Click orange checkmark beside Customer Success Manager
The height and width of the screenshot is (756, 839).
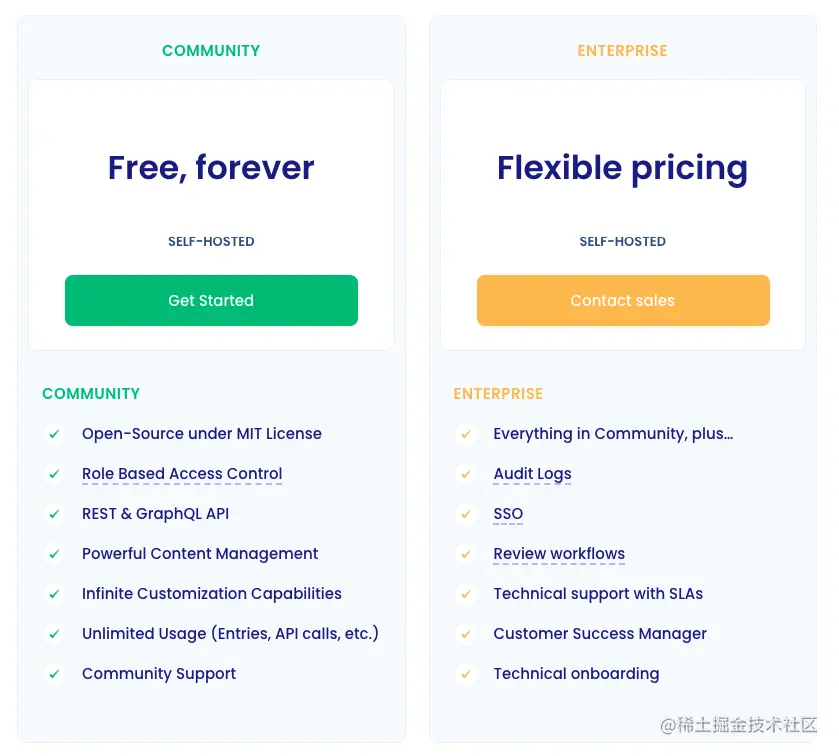point(466,634)
